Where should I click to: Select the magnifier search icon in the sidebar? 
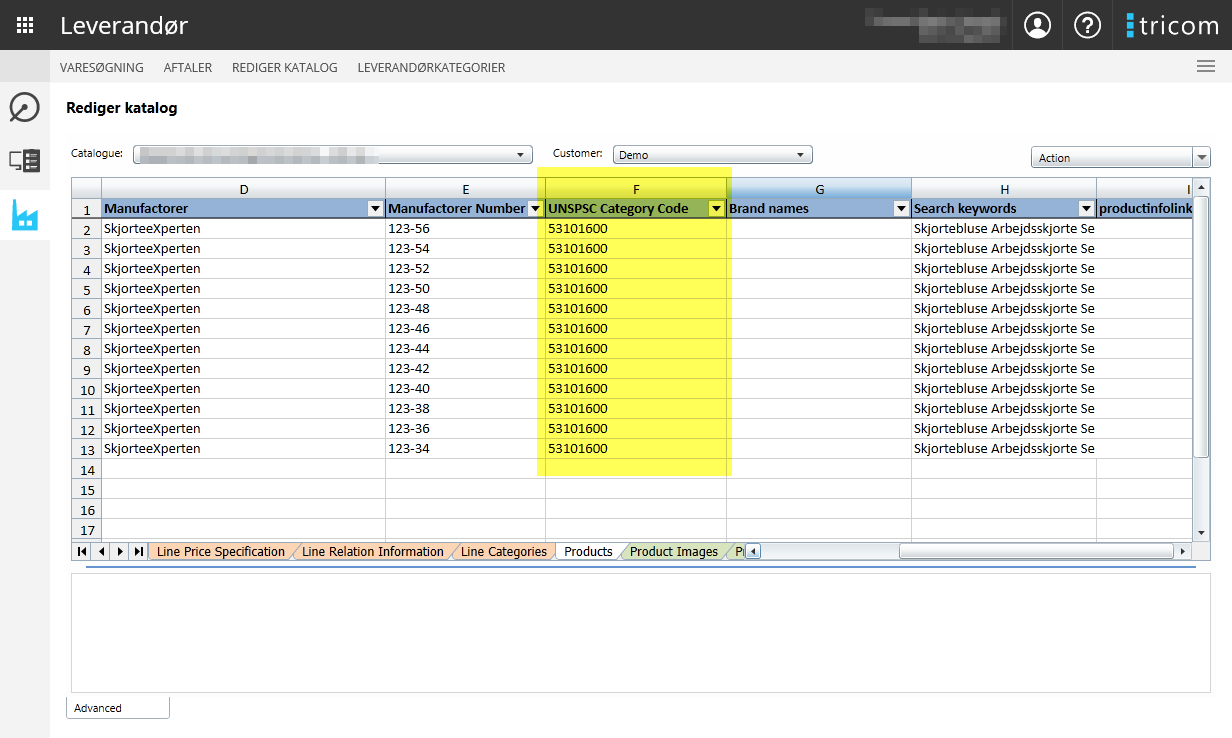(24, 107)
